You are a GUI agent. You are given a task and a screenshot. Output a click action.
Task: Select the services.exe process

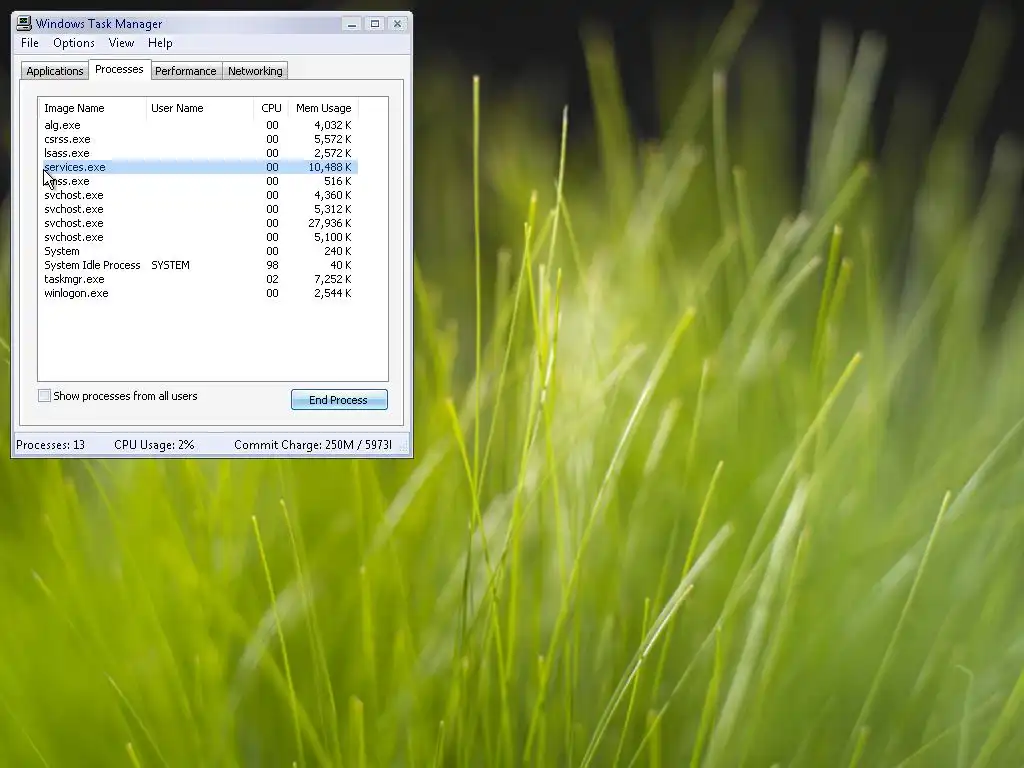200,167
